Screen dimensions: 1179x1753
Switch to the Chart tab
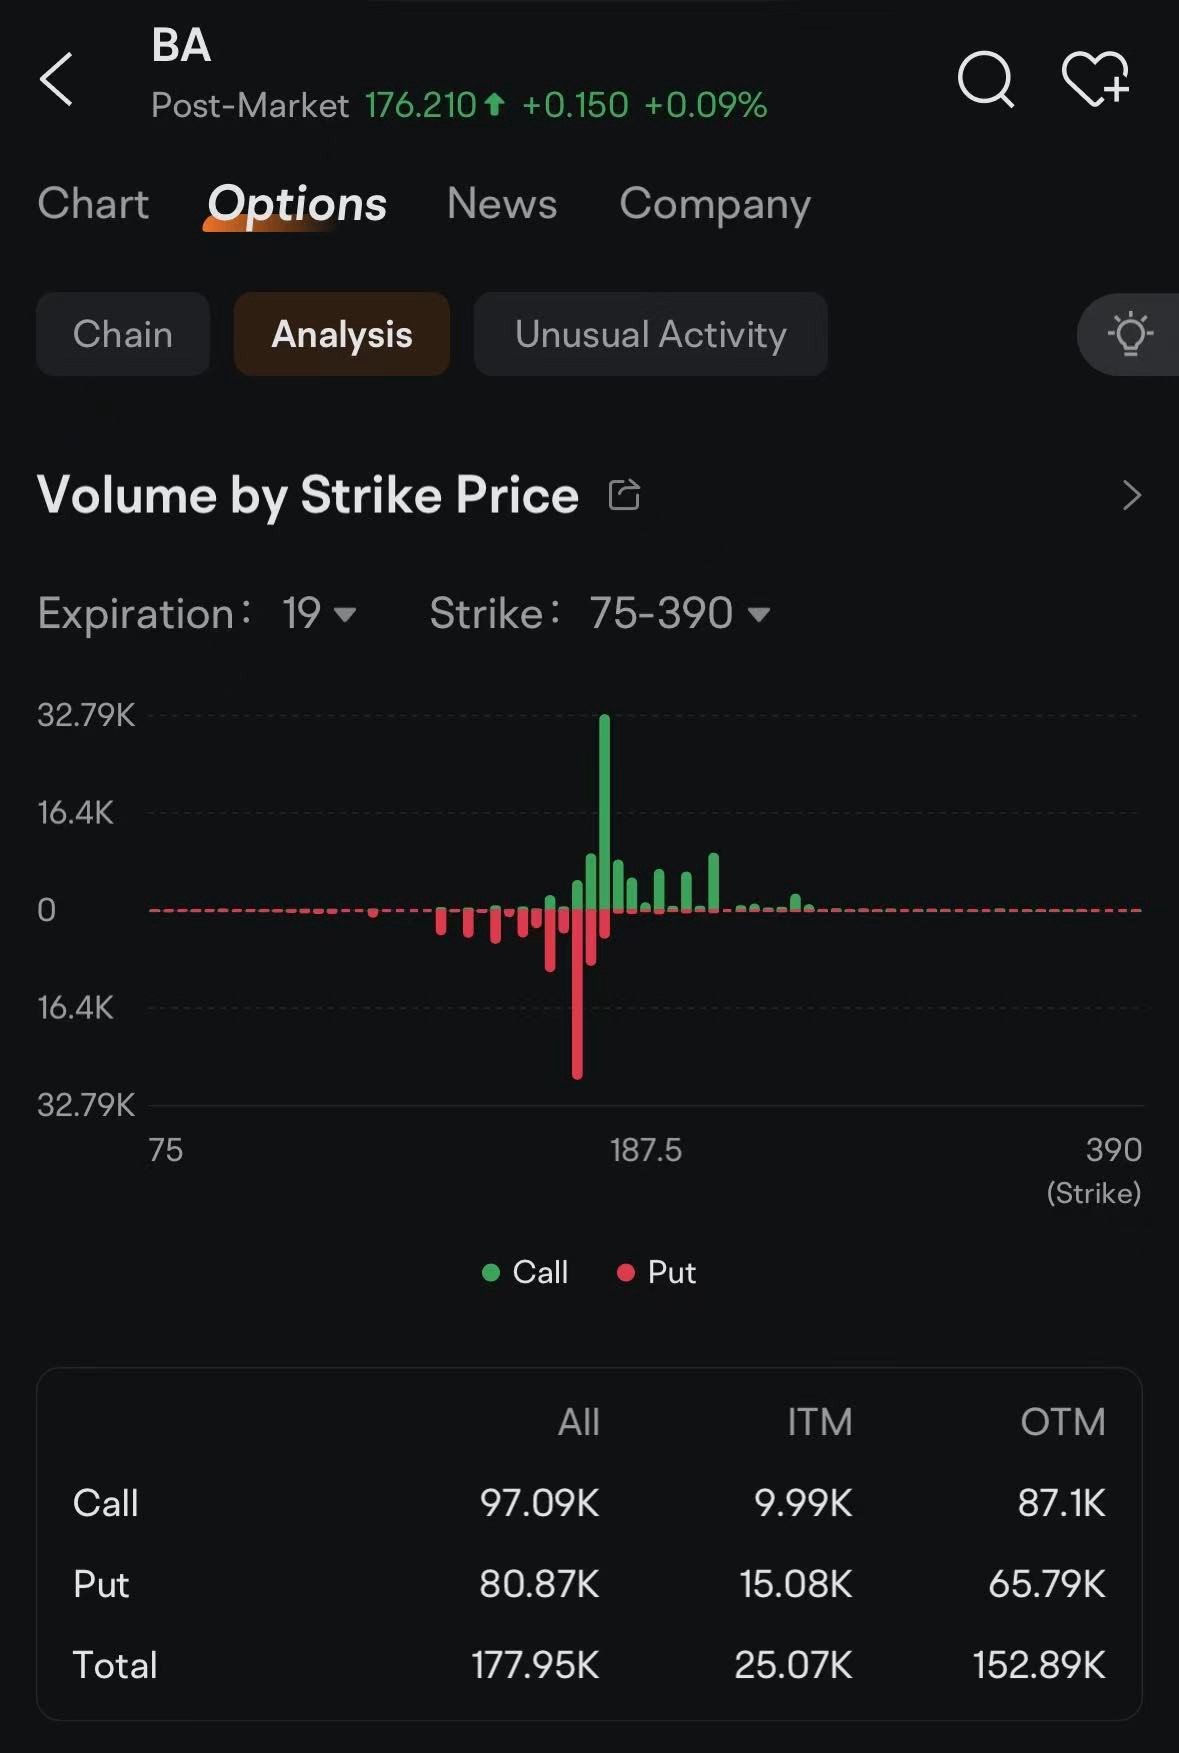coord(93,204)
